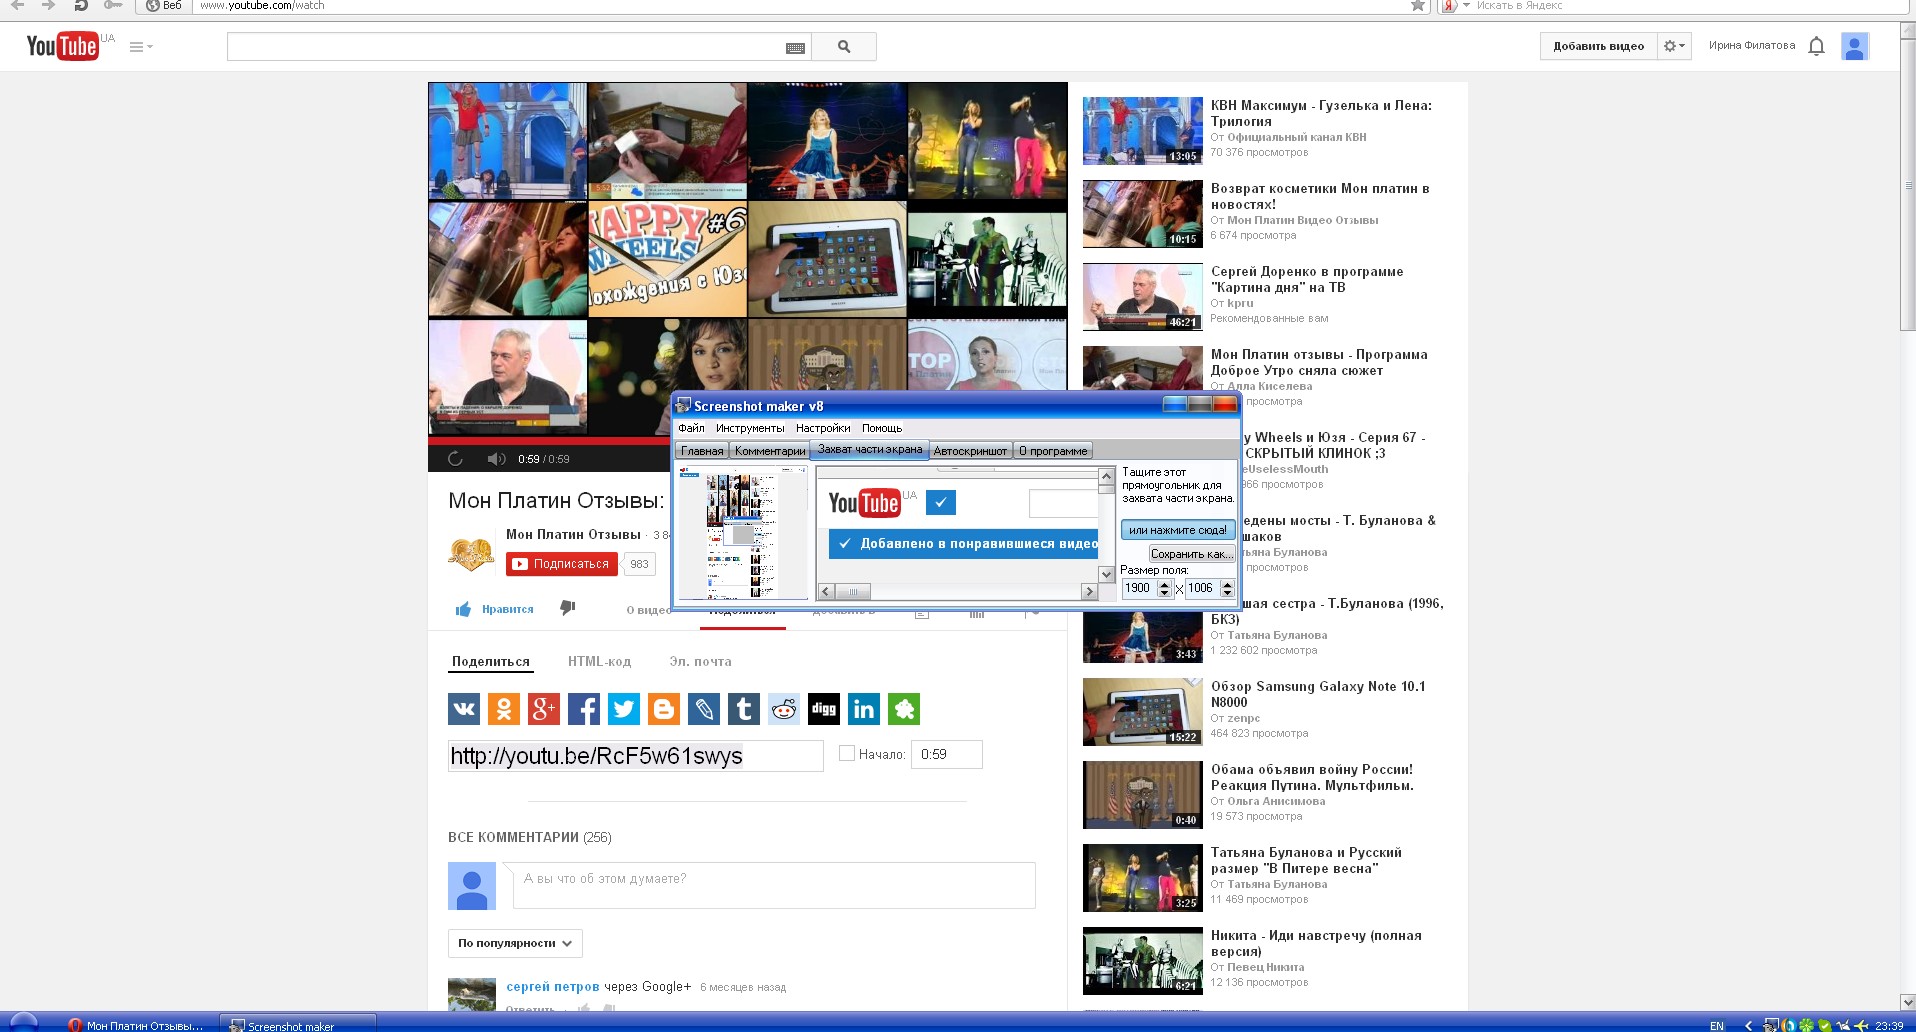
Task: Share the video on Facebook
Action: pyautogui.click(x=584, y=709)
